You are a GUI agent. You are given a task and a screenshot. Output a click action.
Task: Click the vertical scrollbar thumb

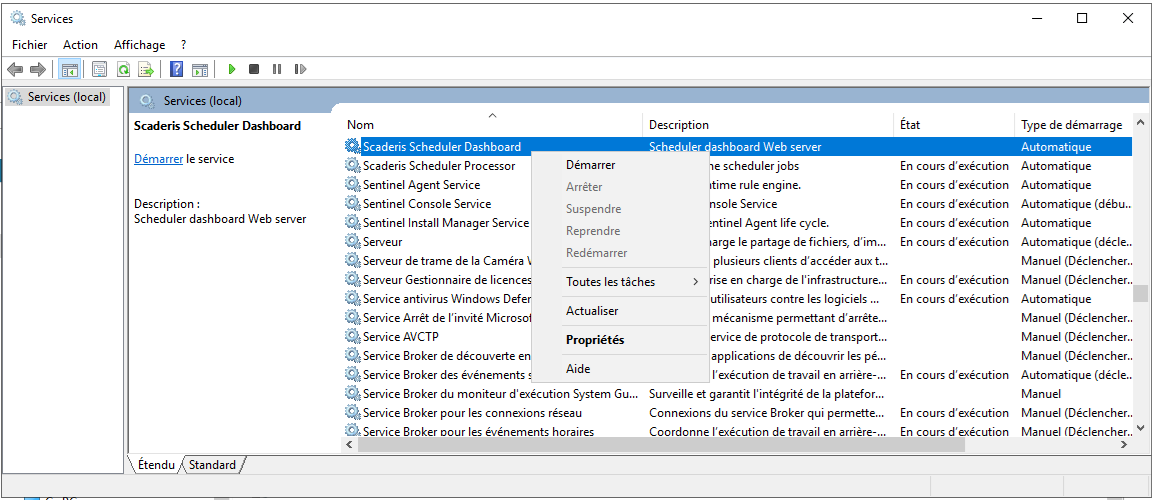click(x=1140, y=294)
